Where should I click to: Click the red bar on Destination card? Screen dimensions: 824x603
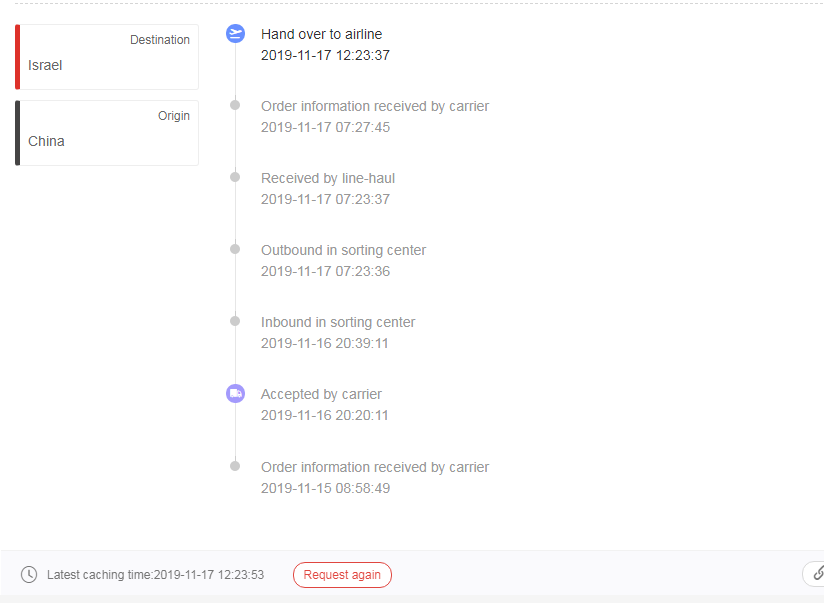[x=17, y=57]
